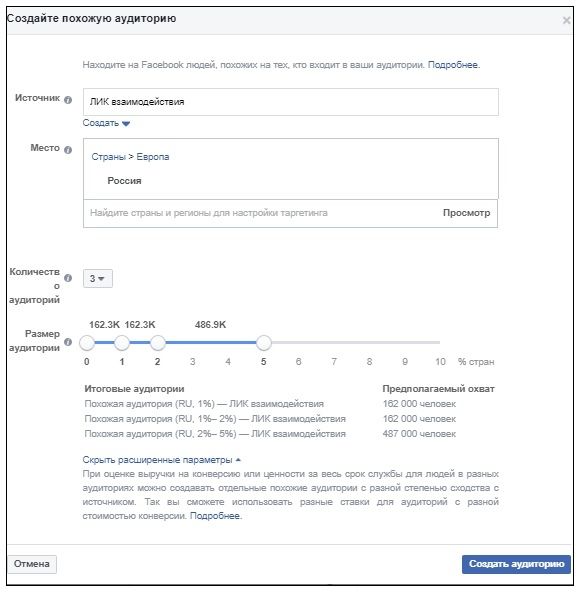The image size is (580, 592).
Task: Click the slider handle at 1 percent
Action: pos(122,343)
